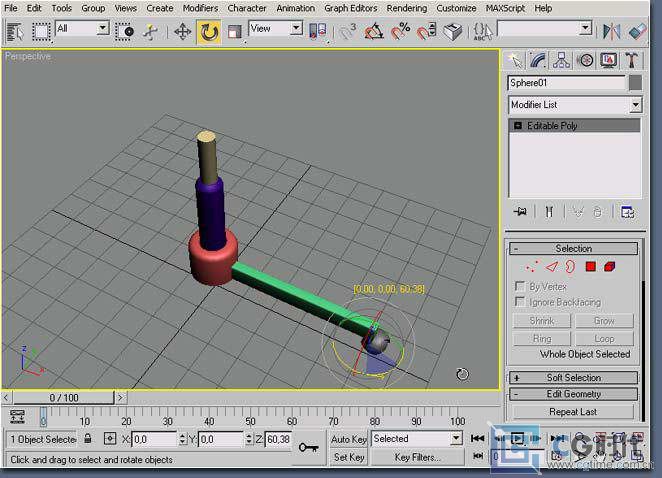Click the Sphere01 object color swatch
Screen dimensions: 662x478
[x=635, y=83]
